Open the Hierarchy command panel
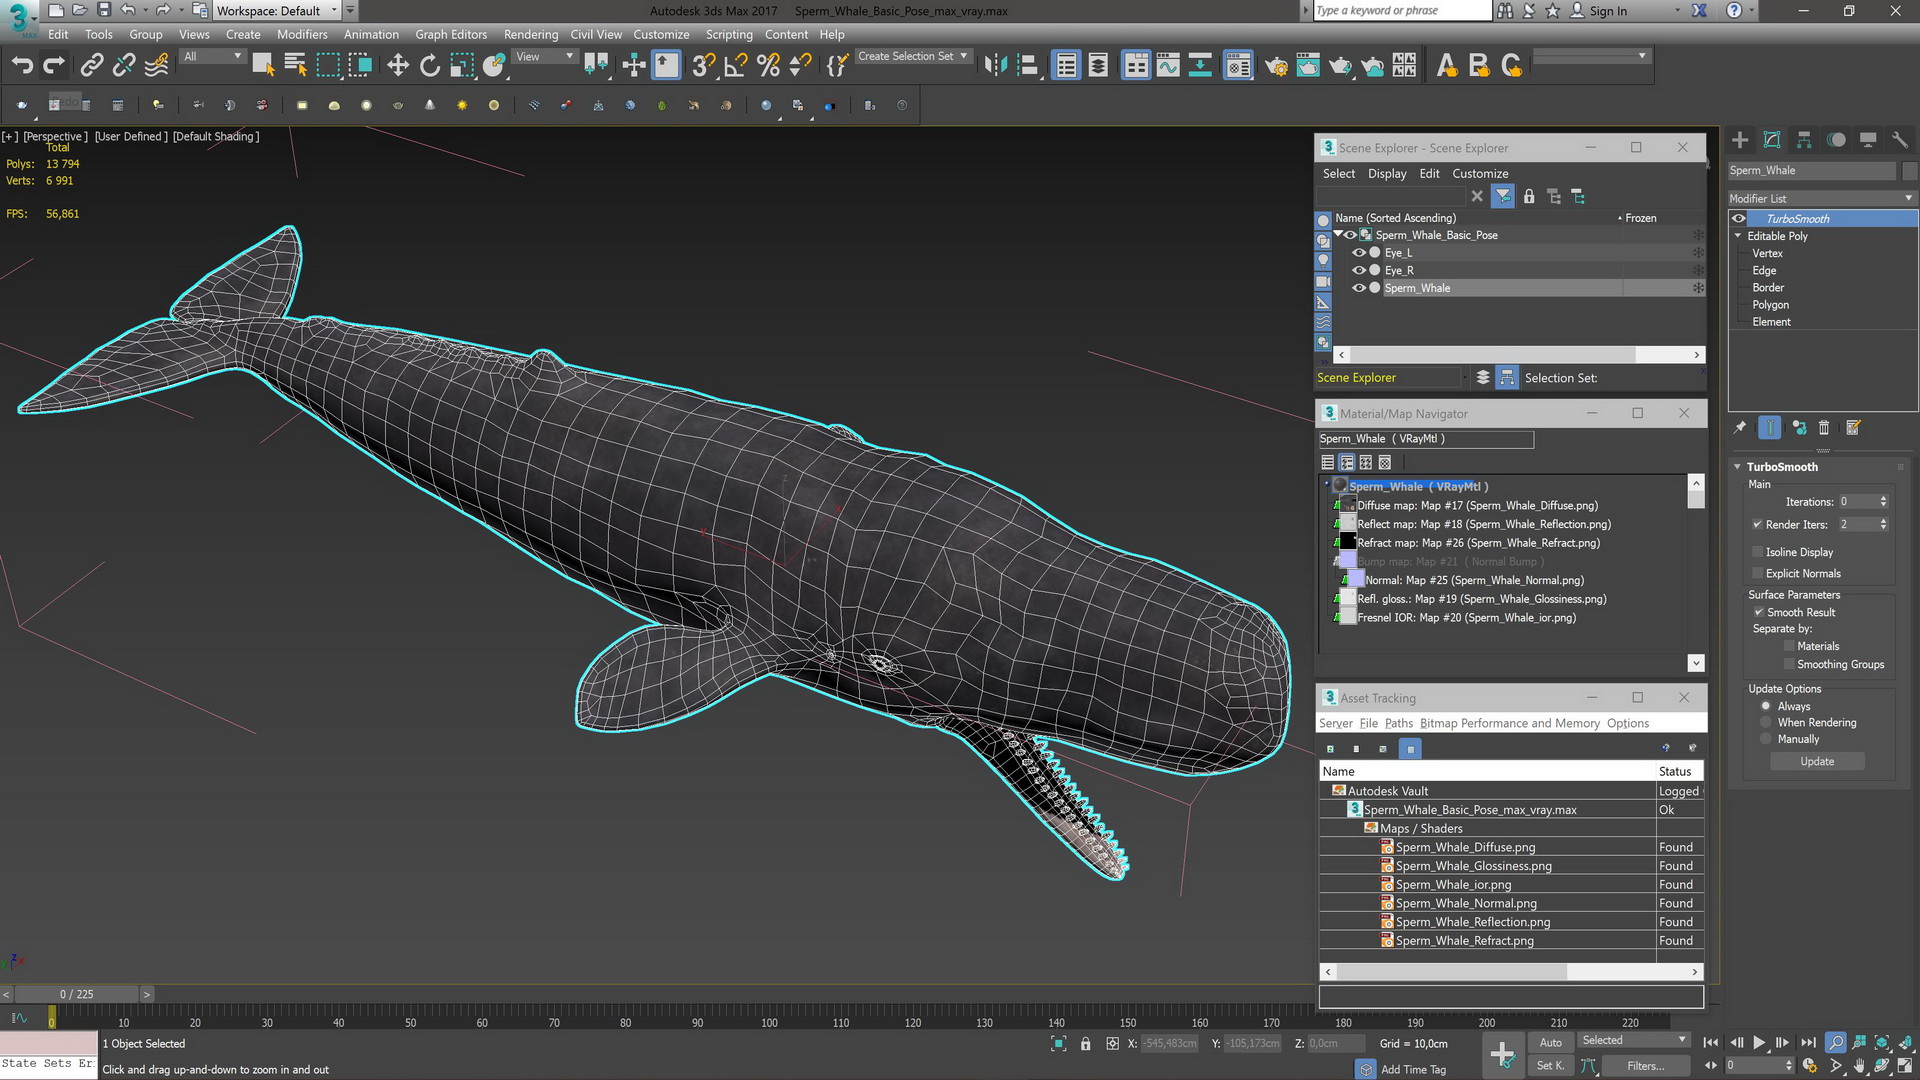 [x=1804, y=140]
